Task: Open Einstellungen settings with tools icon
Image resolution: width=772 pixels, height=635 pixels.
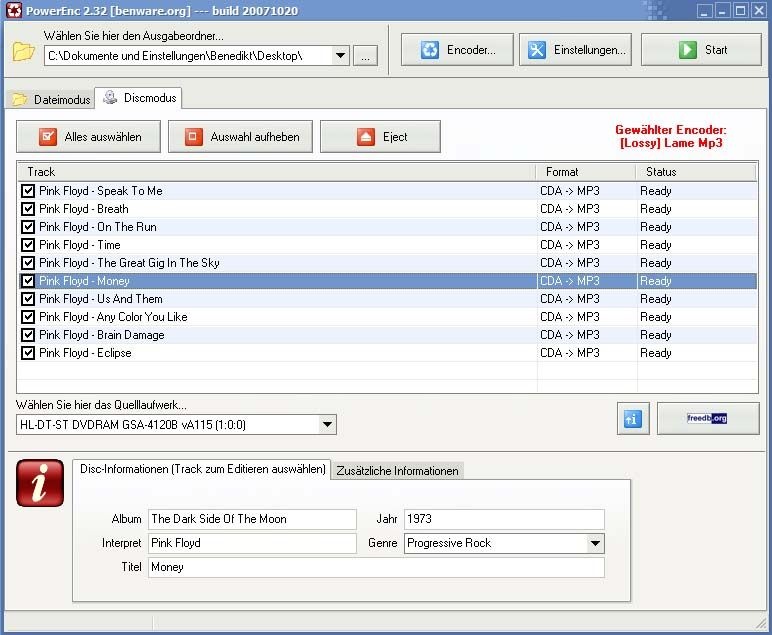Action: point(575,50)
